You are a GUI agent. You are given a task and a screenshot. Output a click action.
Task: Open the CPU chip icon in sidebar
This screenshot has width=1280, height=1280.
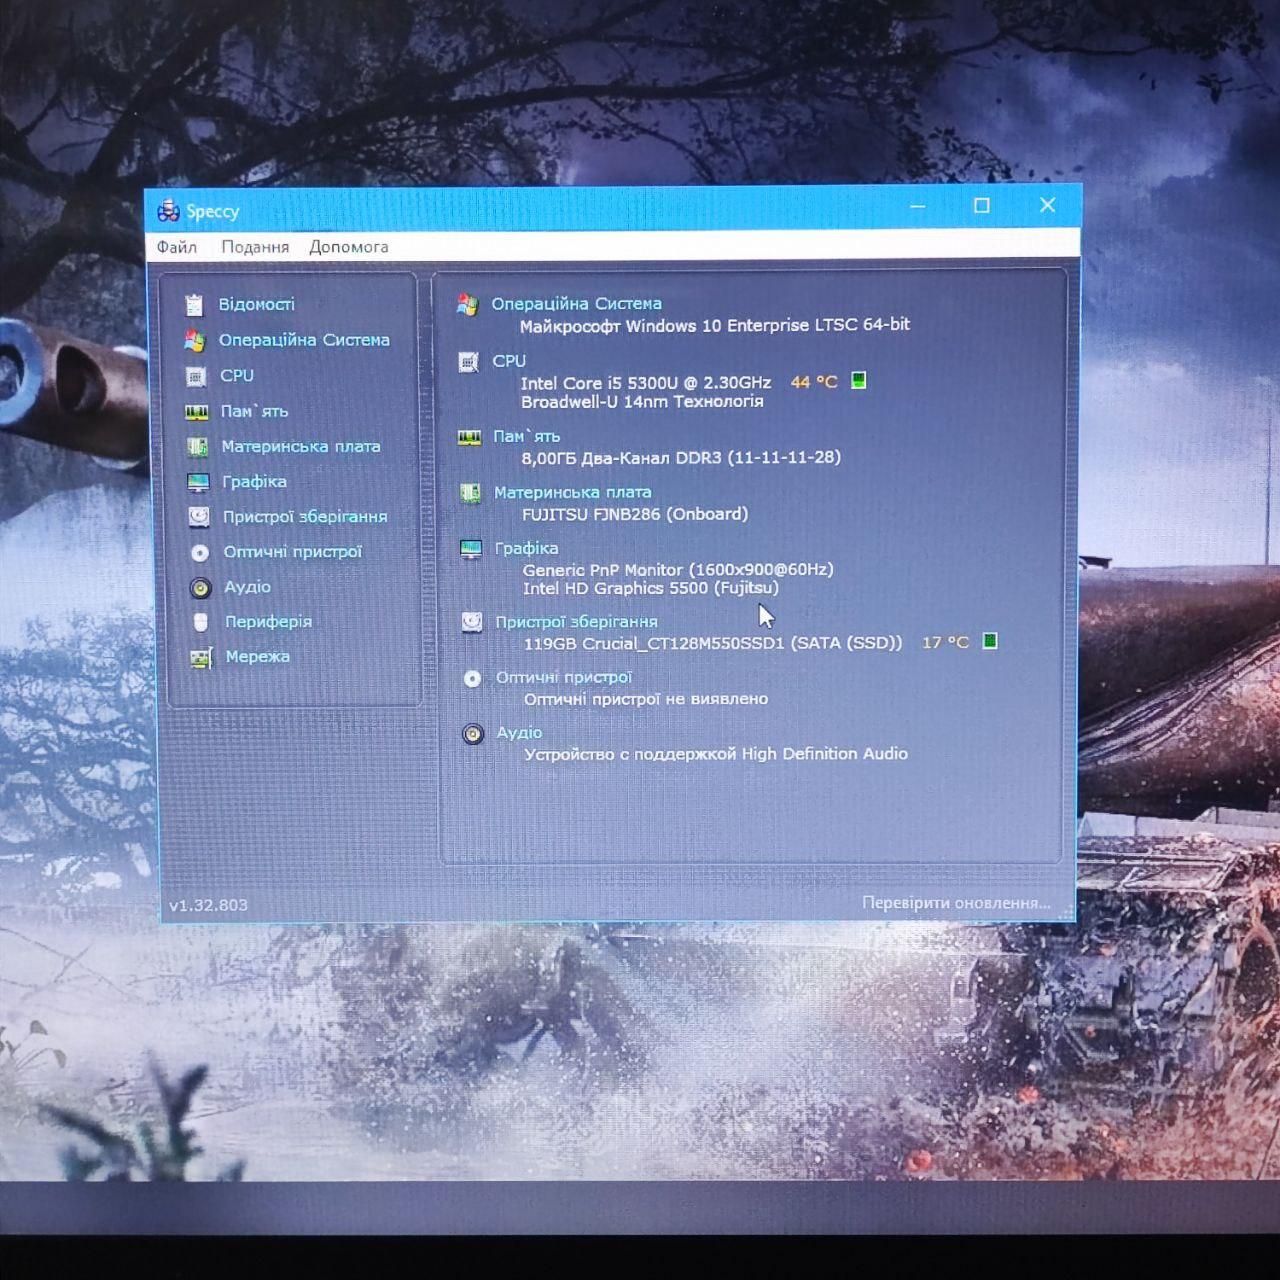click(x=196, y=376)
